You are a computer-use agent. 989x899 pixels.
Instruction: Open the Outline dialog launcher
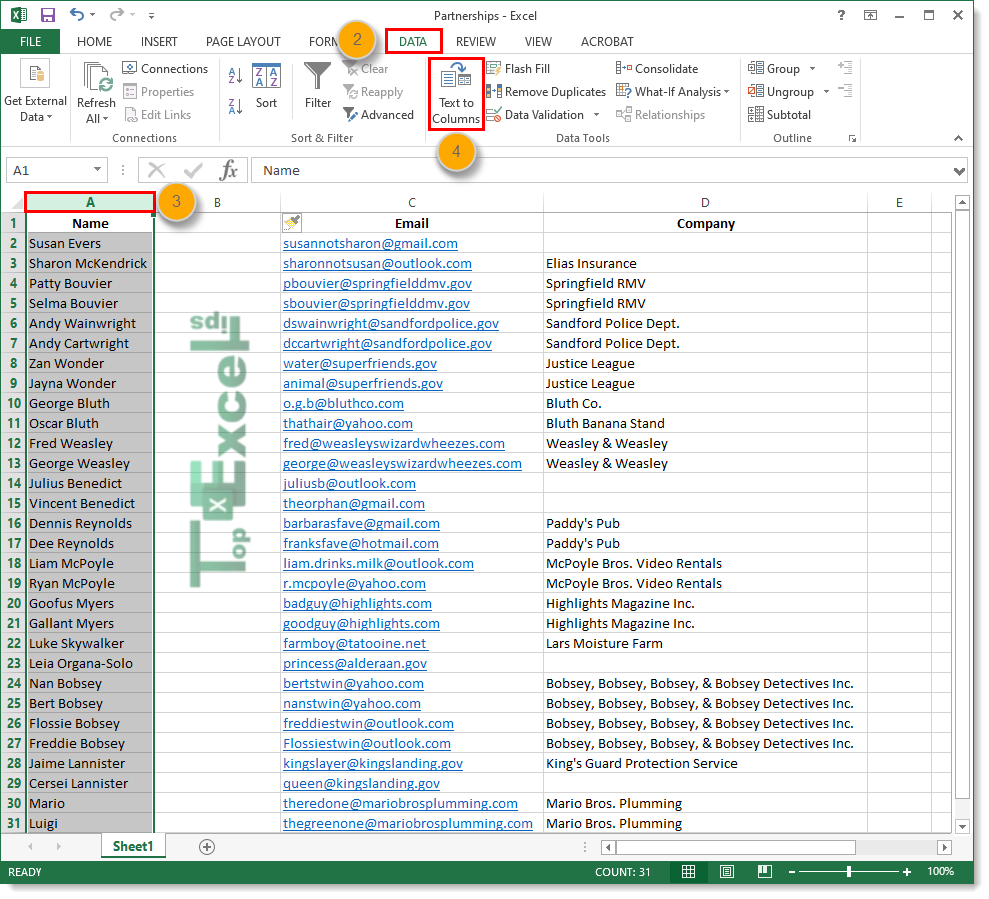click(x=853, y=138)
